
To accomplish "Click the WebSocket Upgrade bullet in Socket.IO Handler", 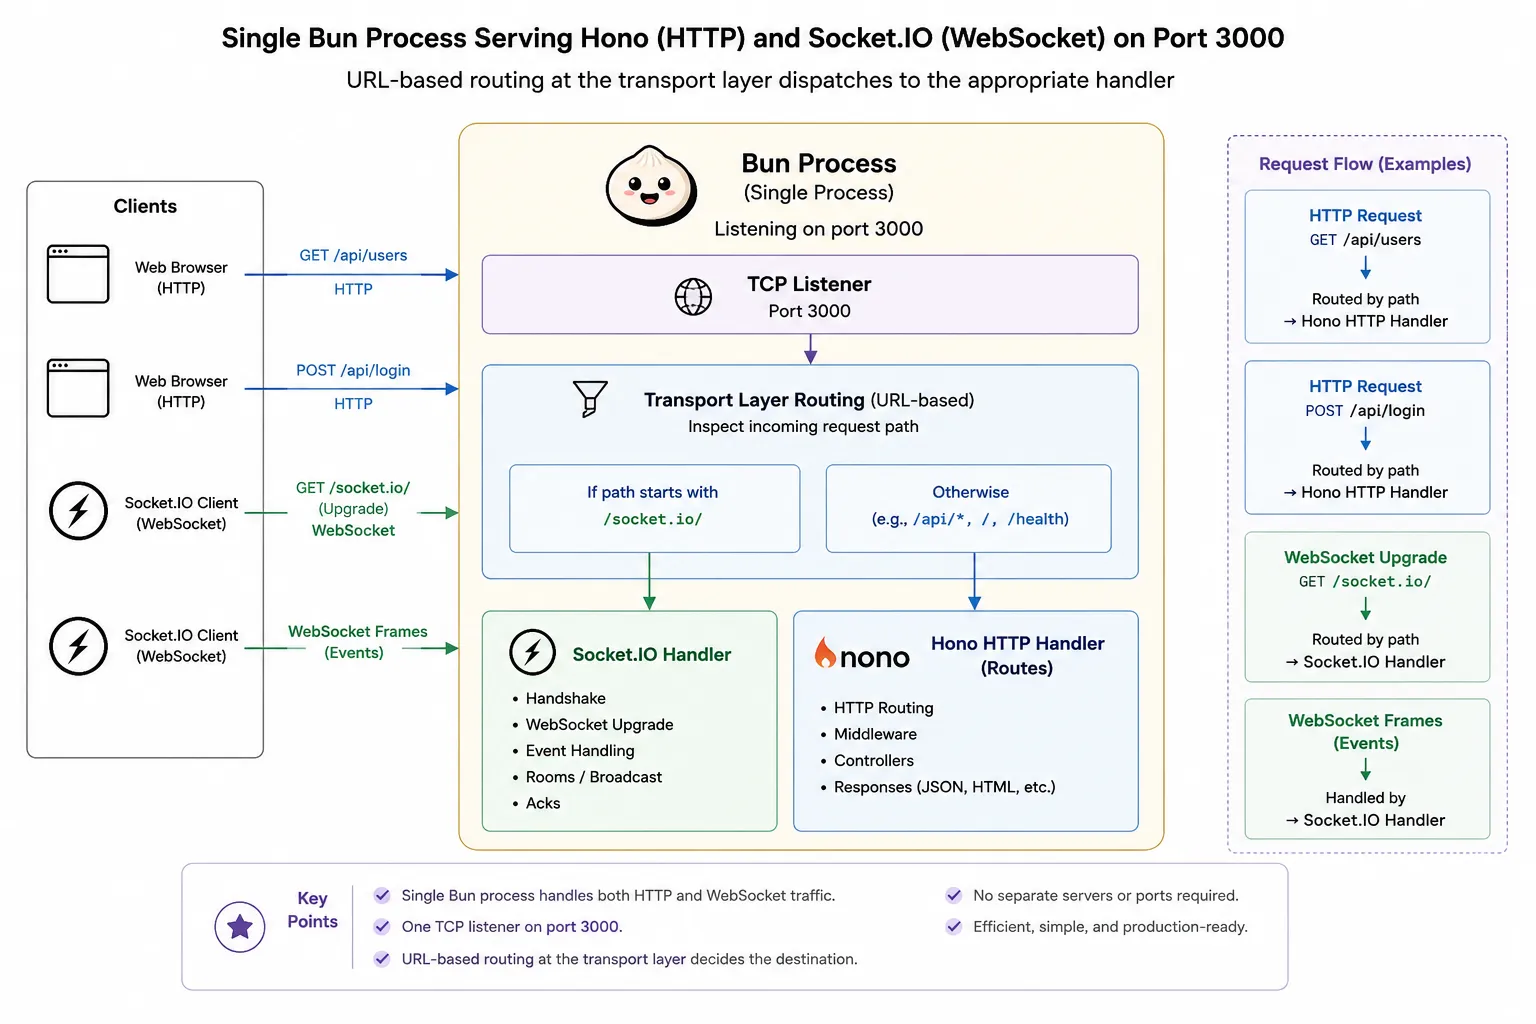I will 599,724.
